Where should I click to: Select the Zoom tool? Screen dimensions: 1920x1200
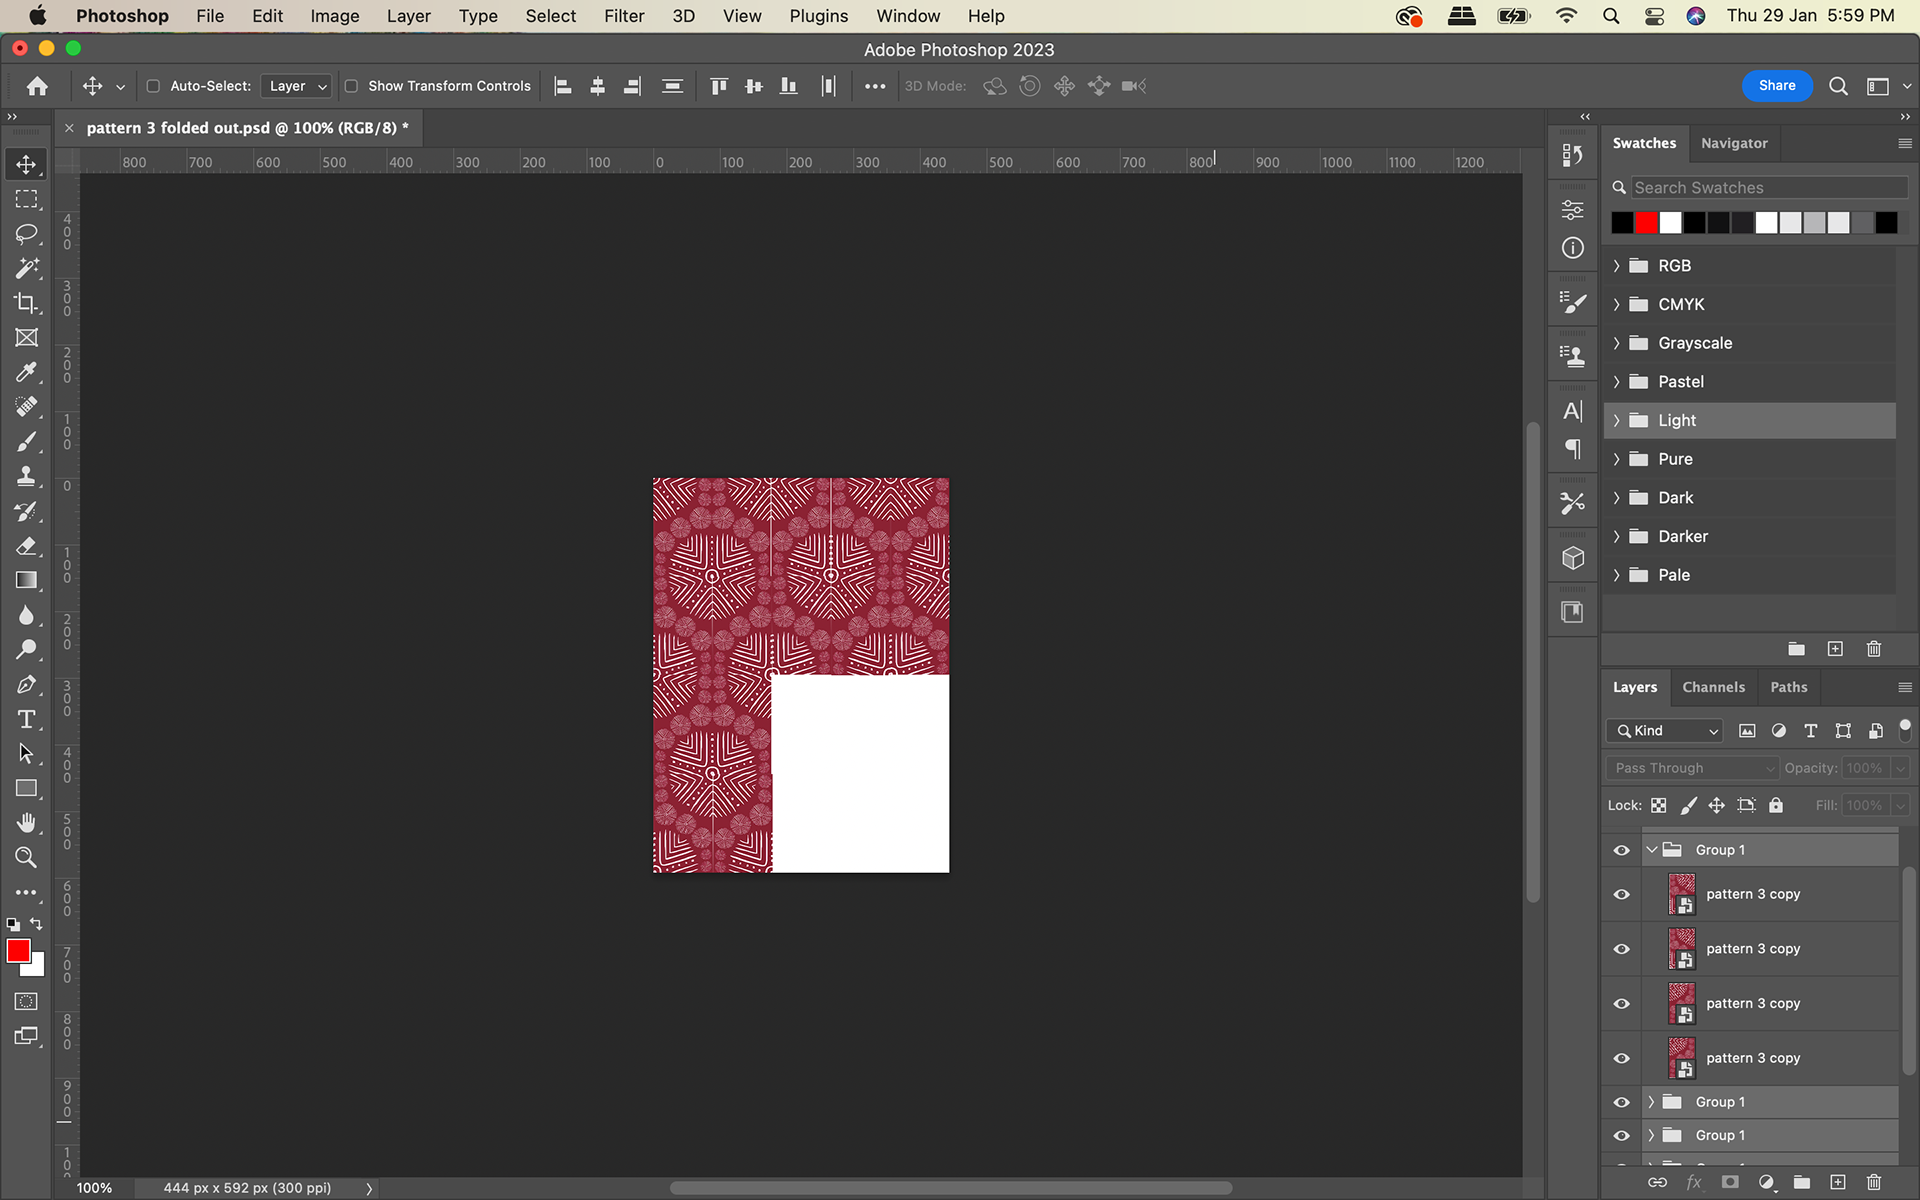pyautogui.click(x=26, y=857)
